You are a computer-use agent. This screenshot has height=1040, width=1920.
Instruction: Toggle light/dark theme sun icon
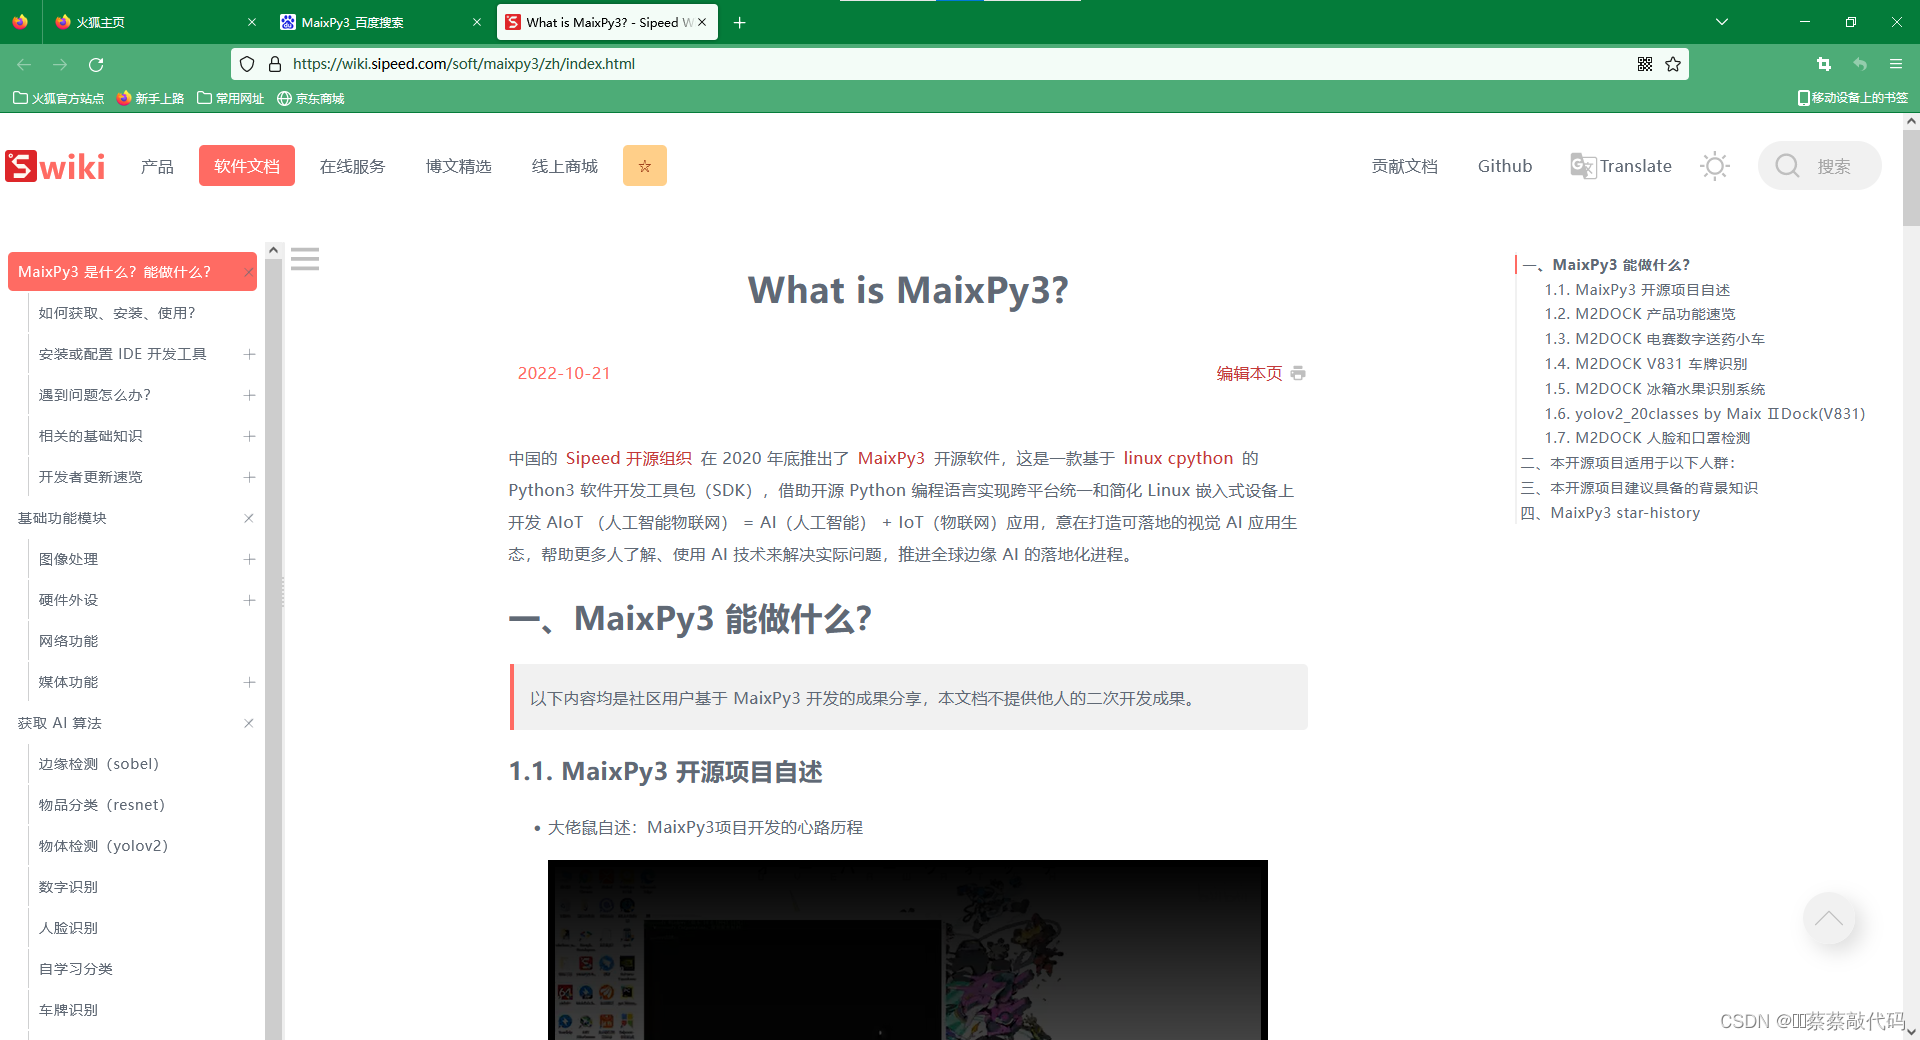pos(1715,166)
